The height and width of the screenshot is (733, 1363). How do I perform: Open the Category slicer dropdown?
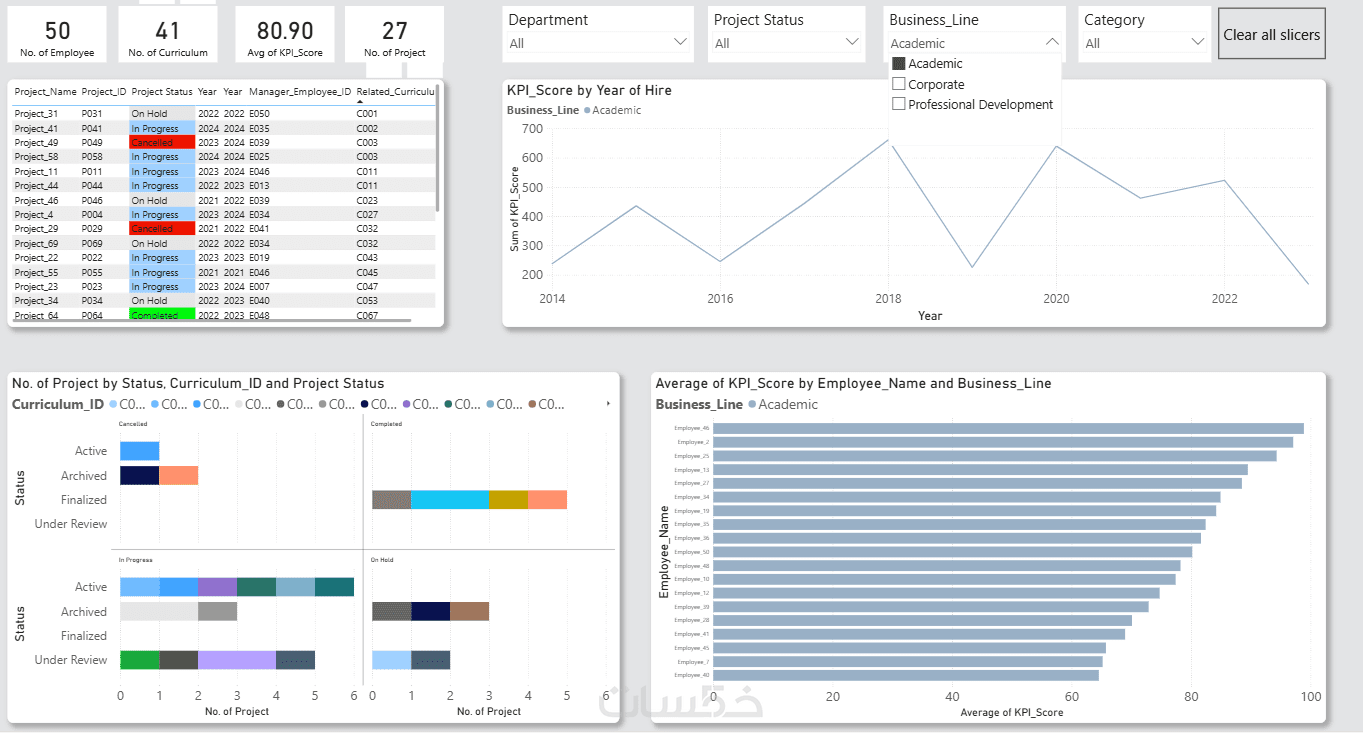tap(1197, 42)
